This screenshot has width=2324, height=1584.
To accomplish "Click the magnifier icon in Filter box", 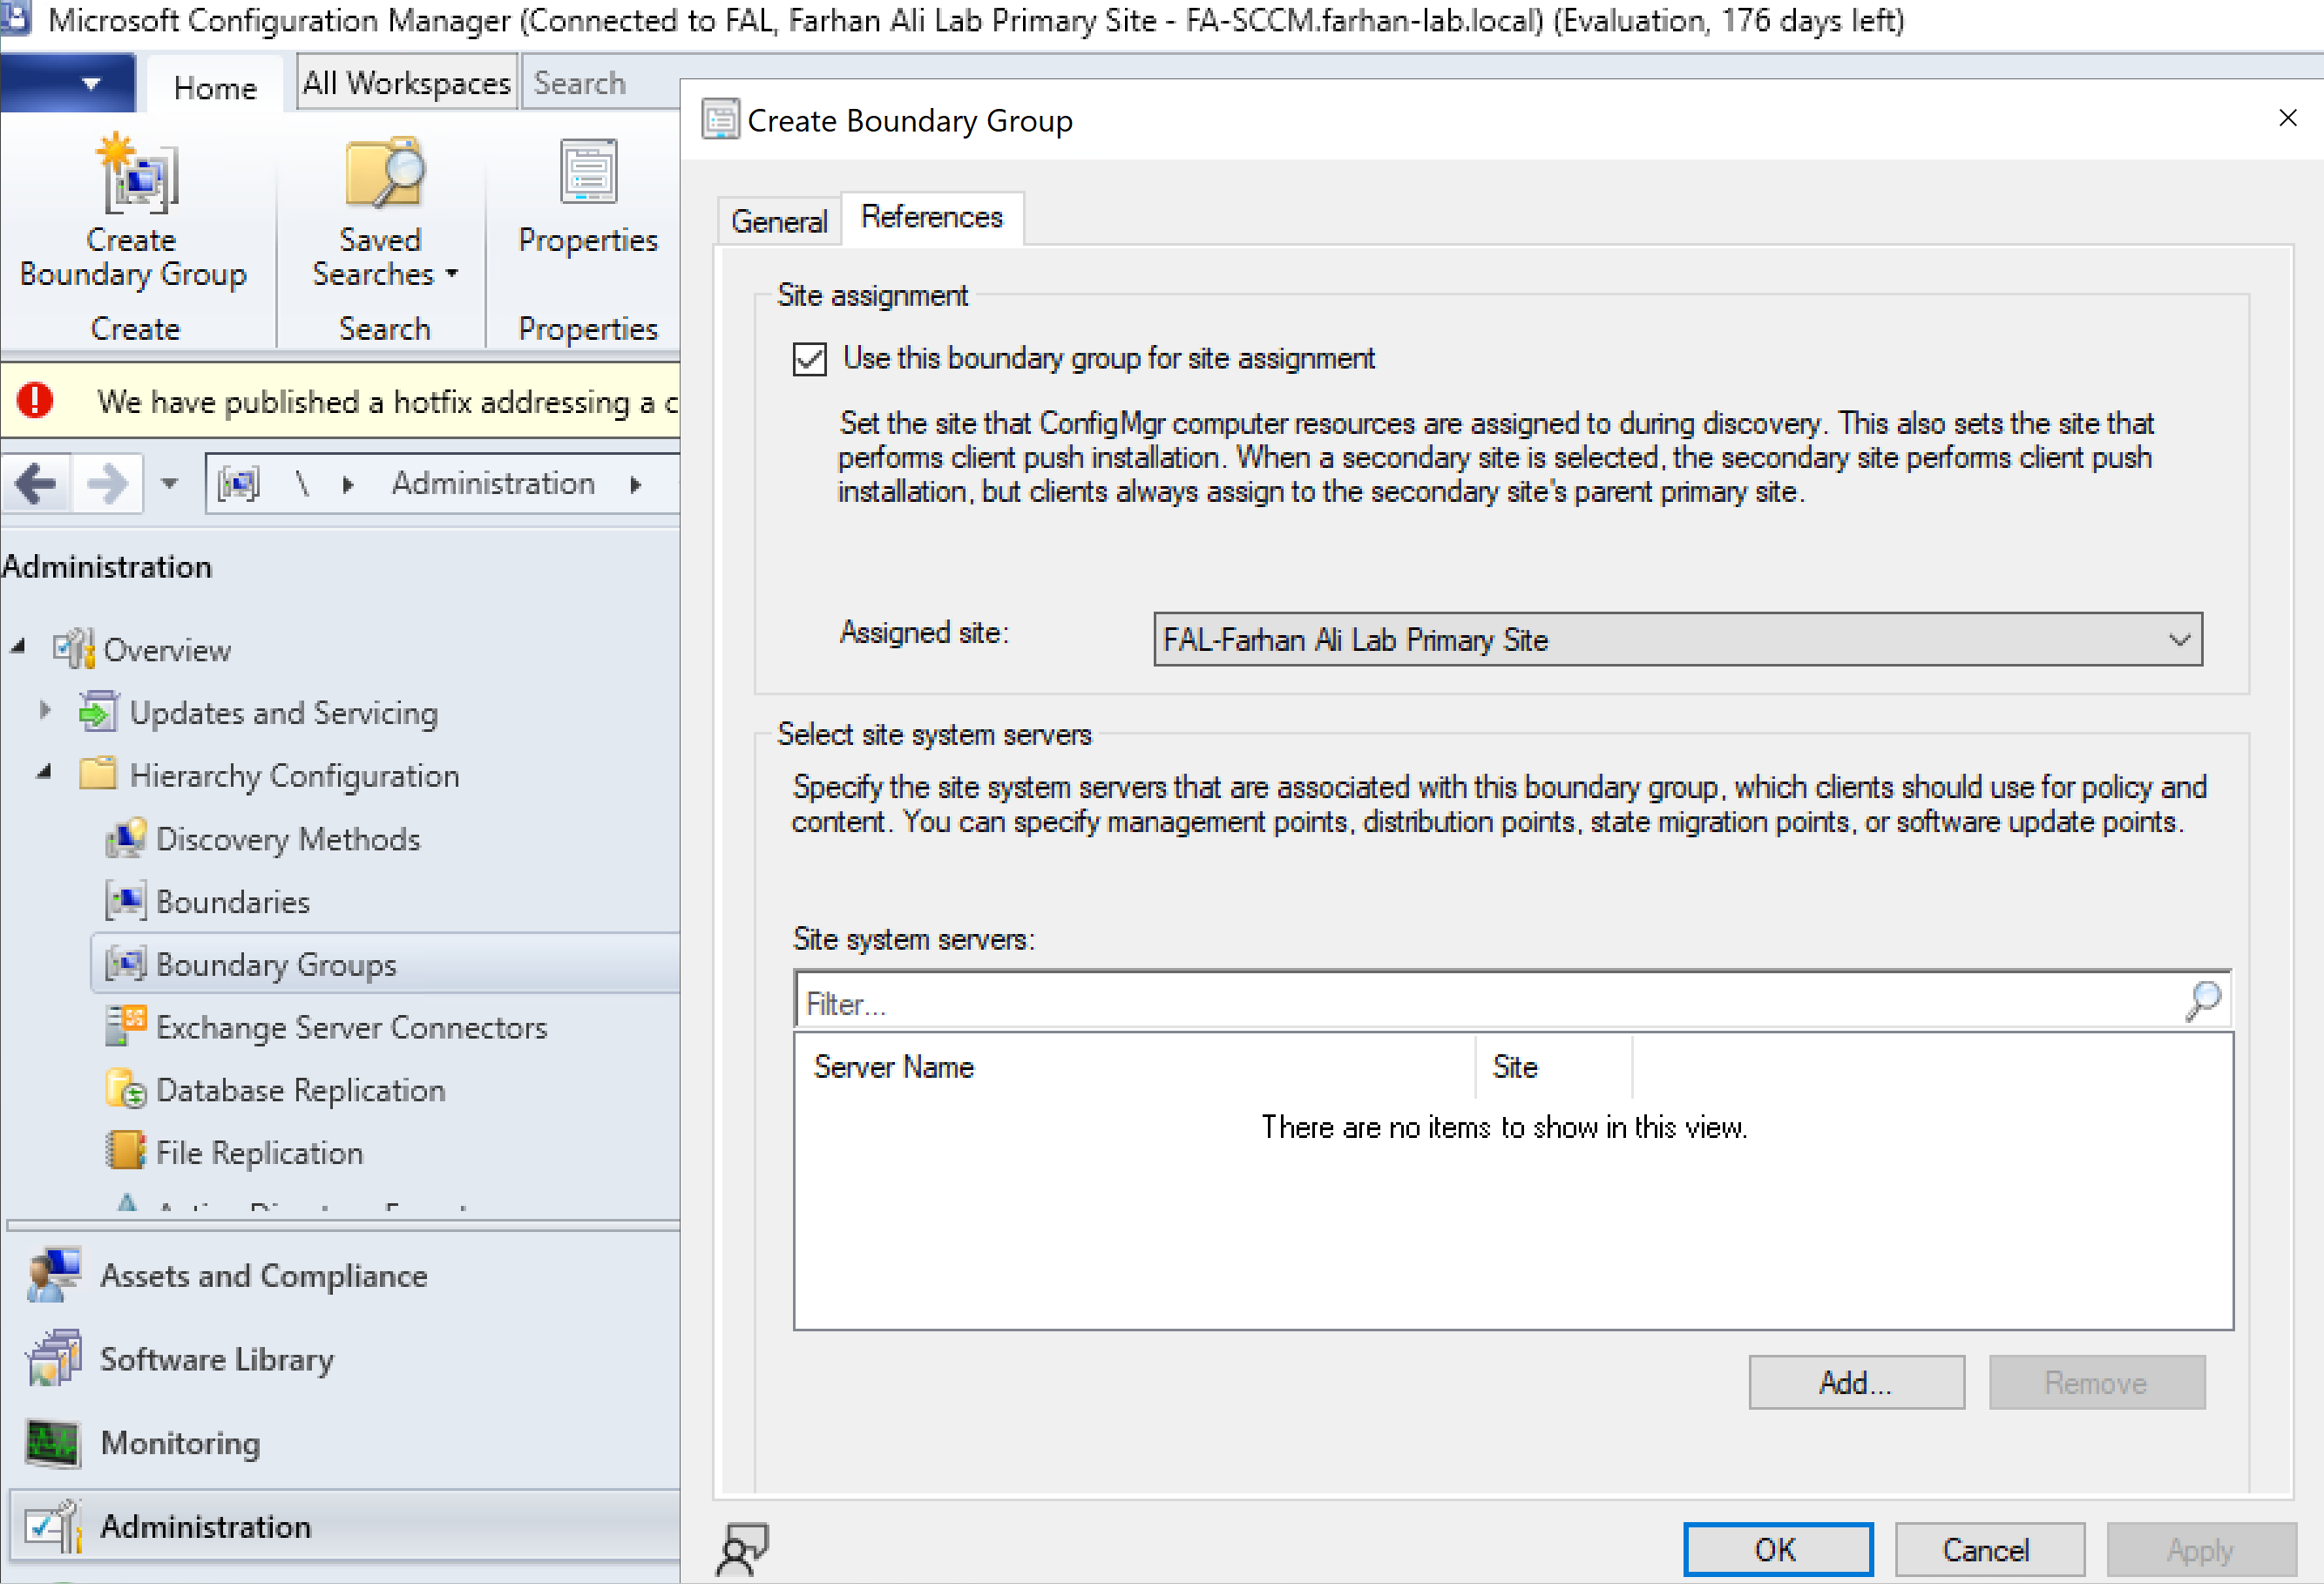I will point(2204,1000).
